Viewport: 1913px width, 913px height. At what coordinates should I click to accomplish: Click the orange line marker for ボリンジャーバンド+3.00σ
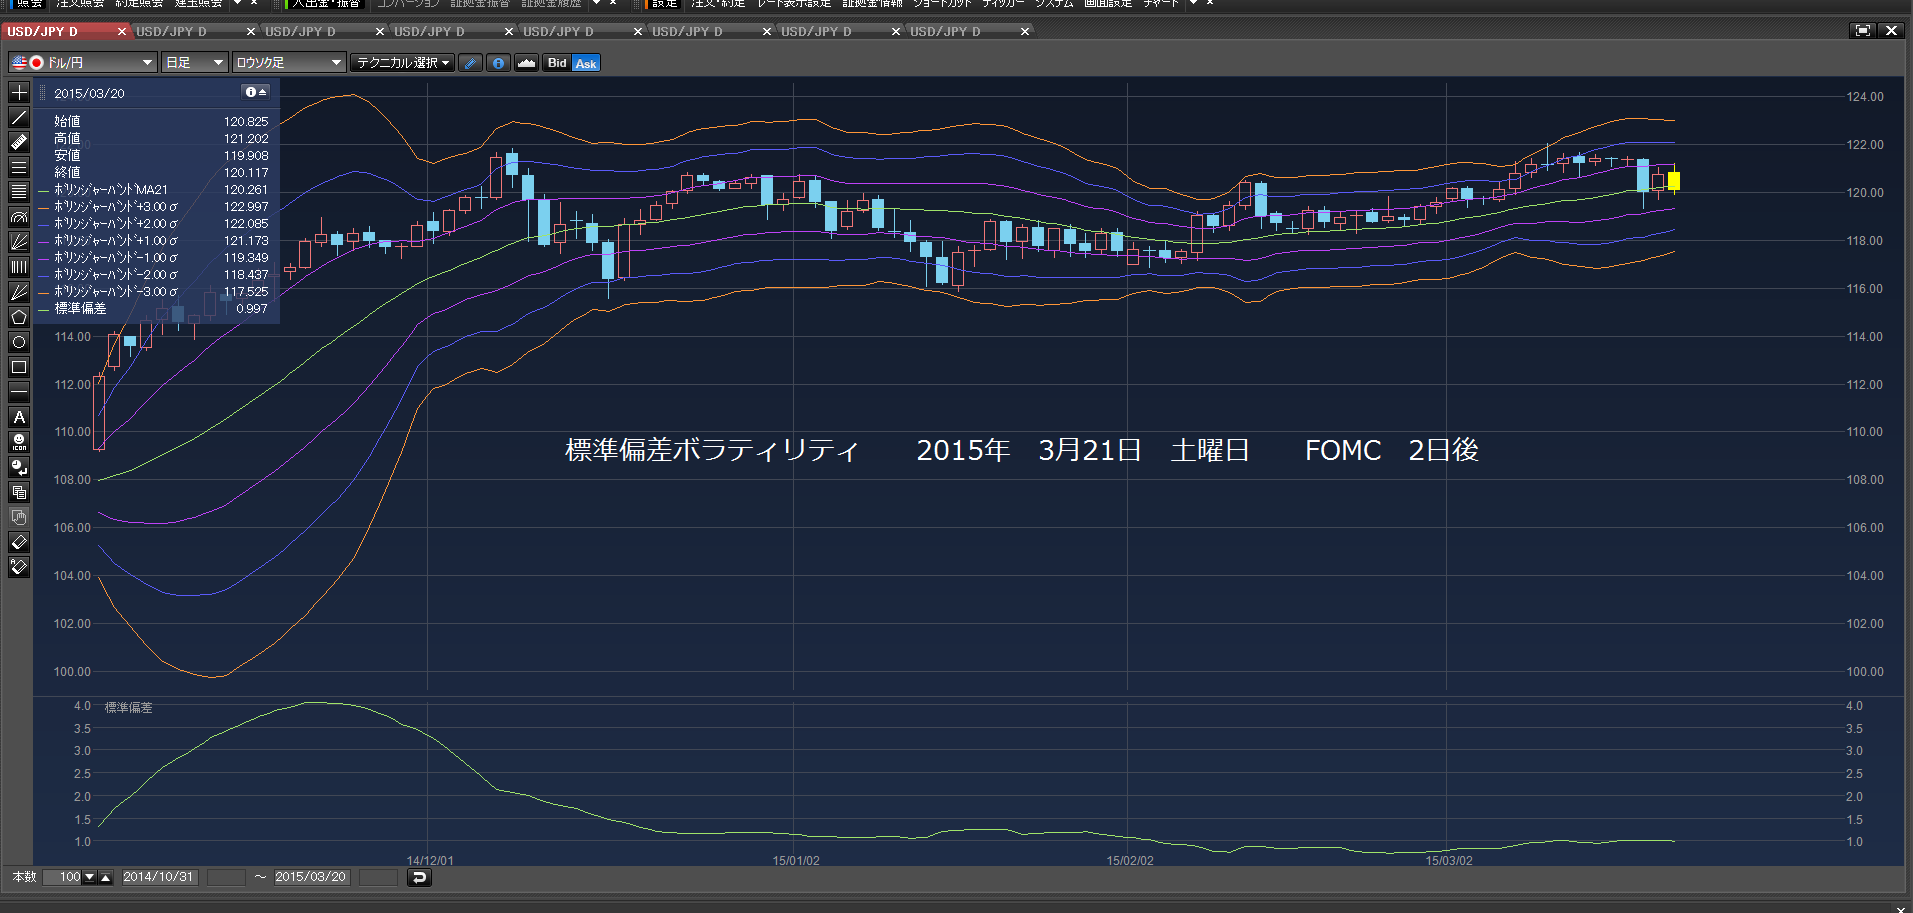point(43,207)
